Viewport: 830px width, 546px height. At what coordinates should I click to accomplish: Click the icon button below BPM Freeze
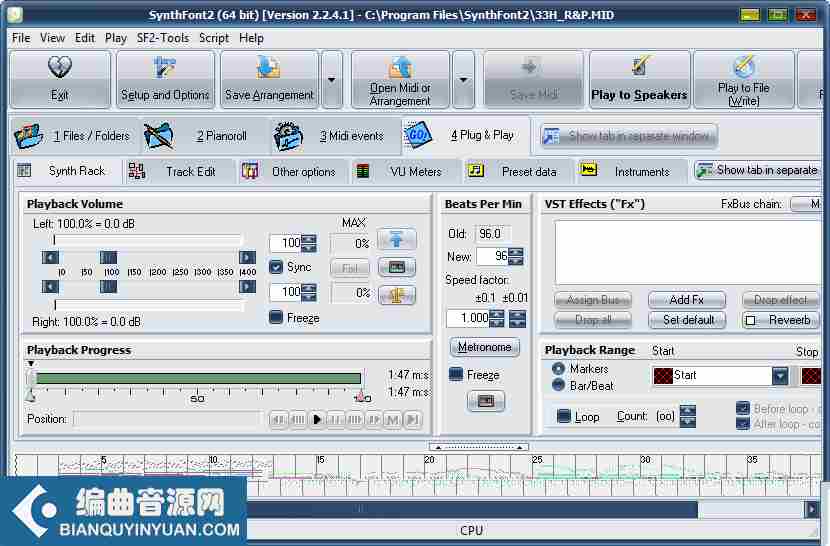coord(485,401)
